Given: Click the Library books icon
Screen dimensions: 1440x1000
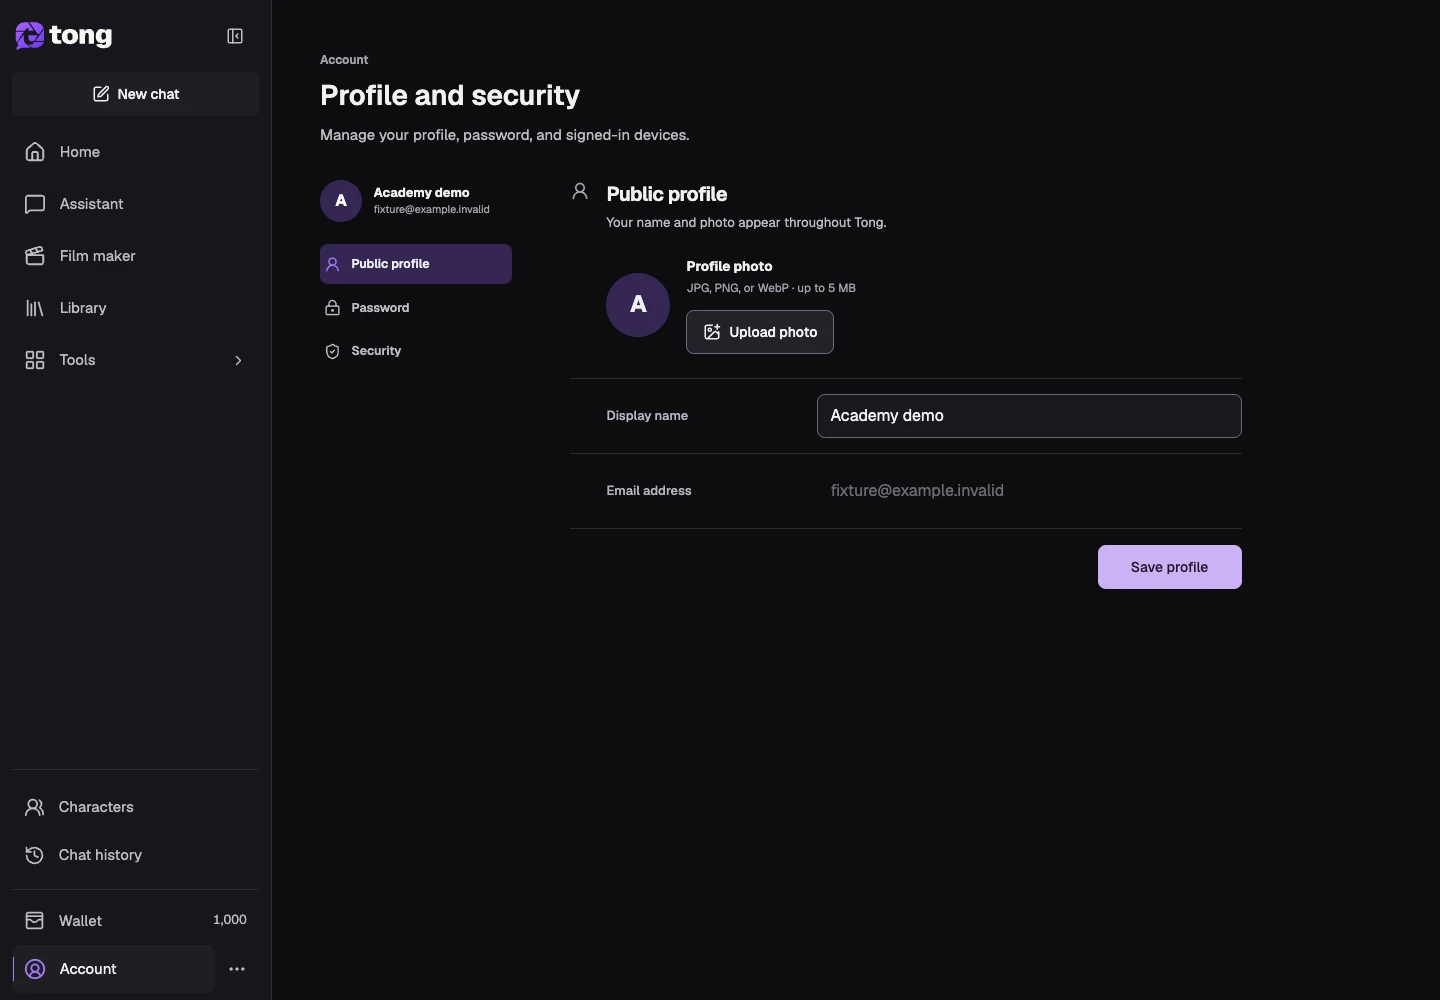Looking at the screenshot, I should pyautogui.click(x=35, y=308).
